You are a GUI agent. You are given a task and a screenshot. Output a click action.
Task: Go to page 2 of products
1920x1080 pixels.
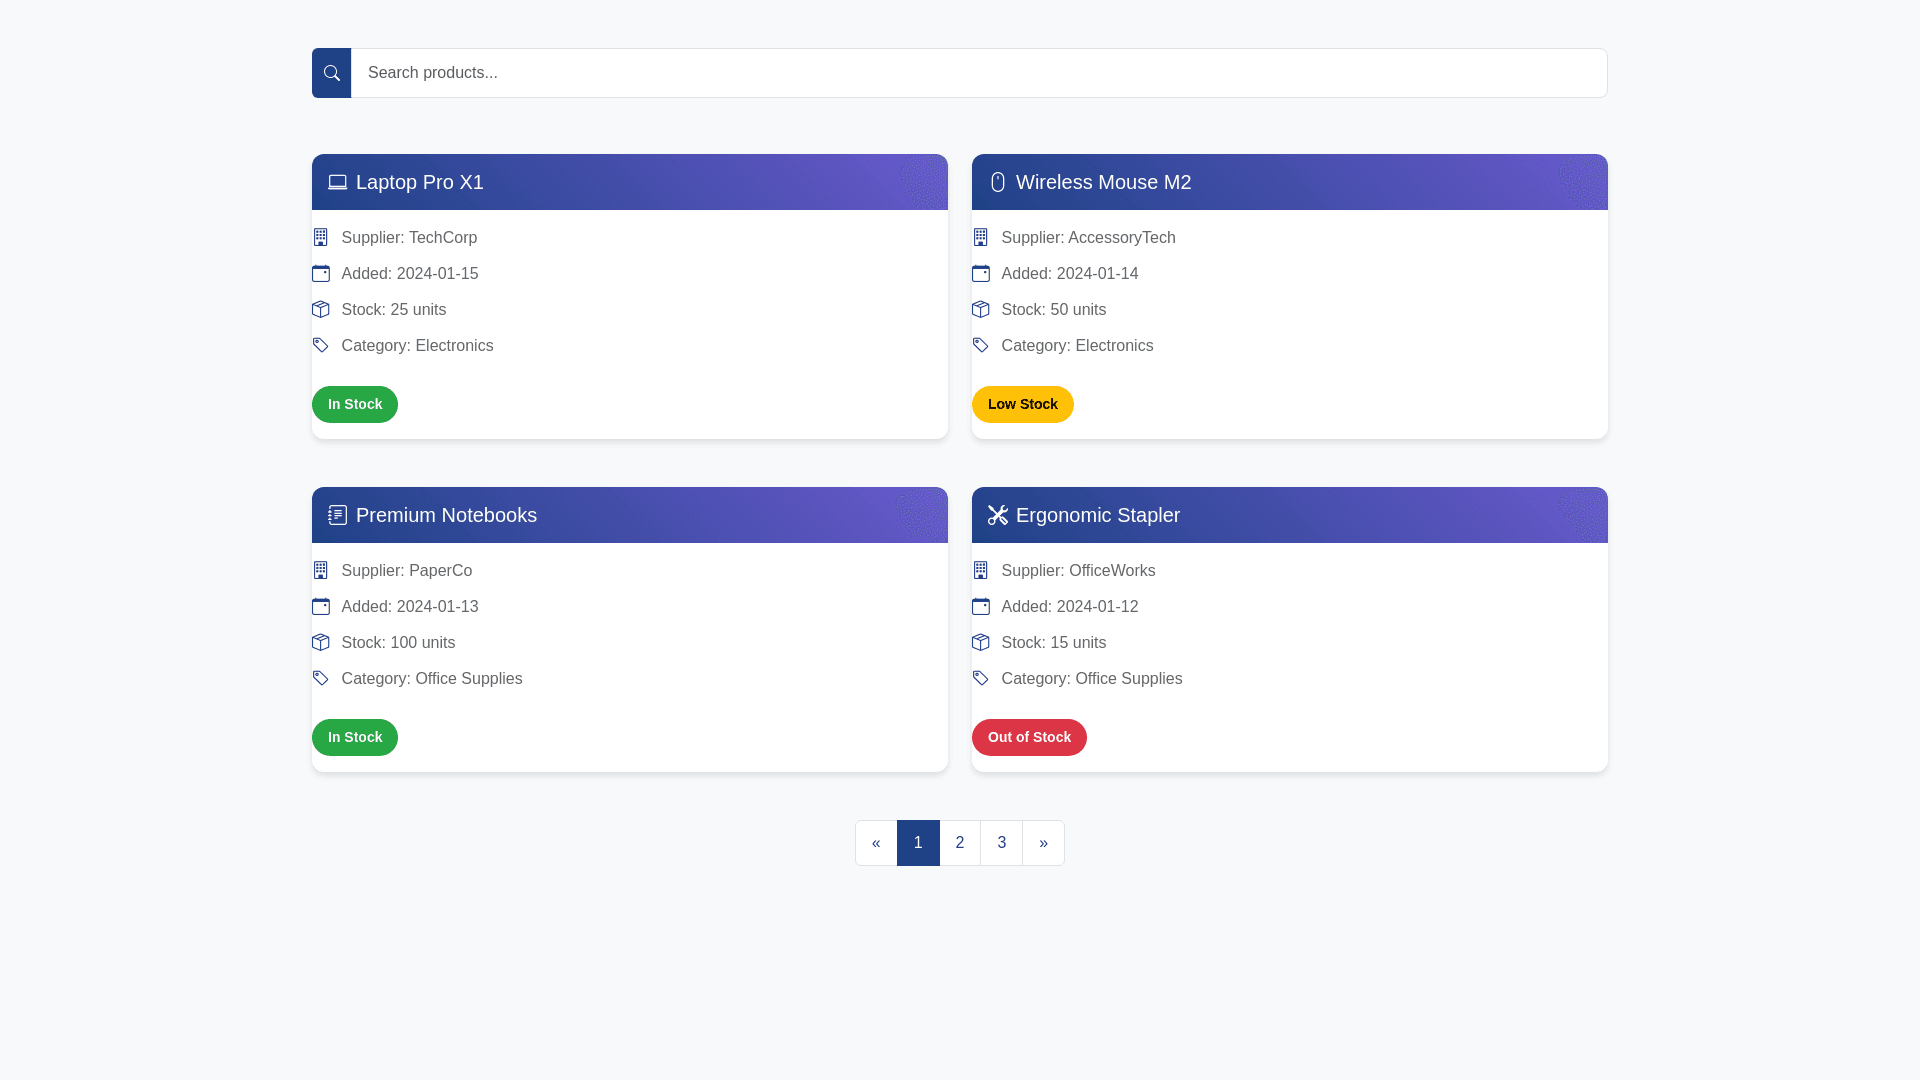959,843
